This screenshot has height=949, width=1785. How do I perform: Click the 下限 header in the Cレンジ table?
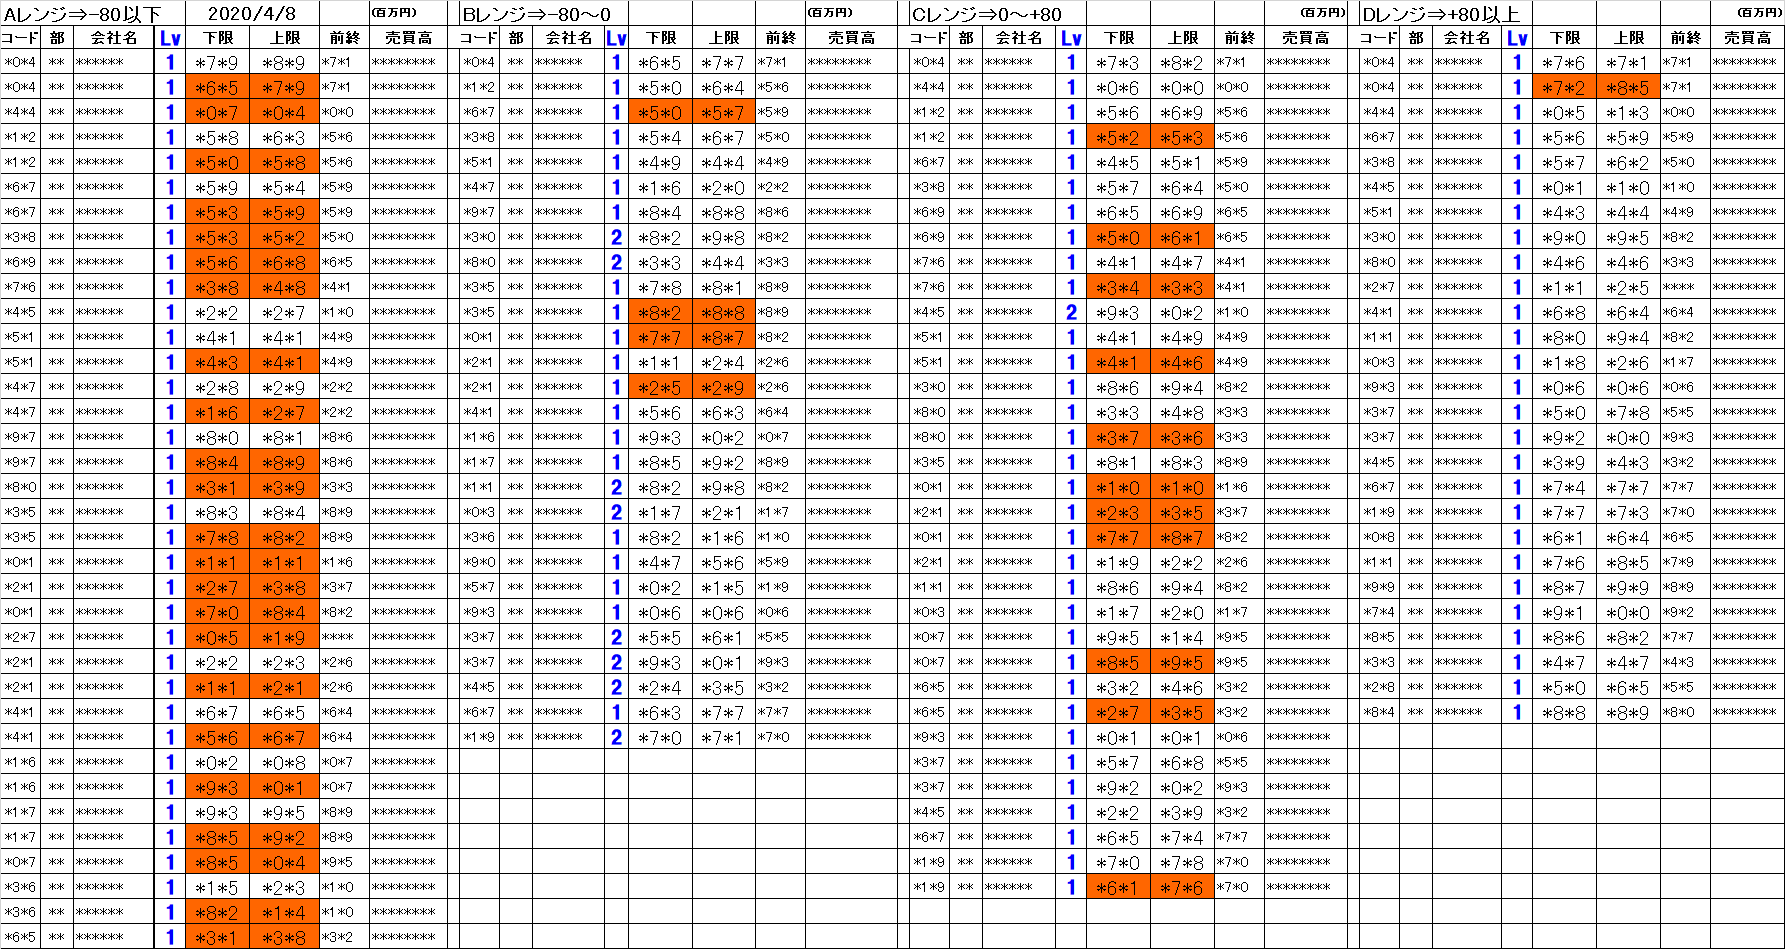point(1119,38)
